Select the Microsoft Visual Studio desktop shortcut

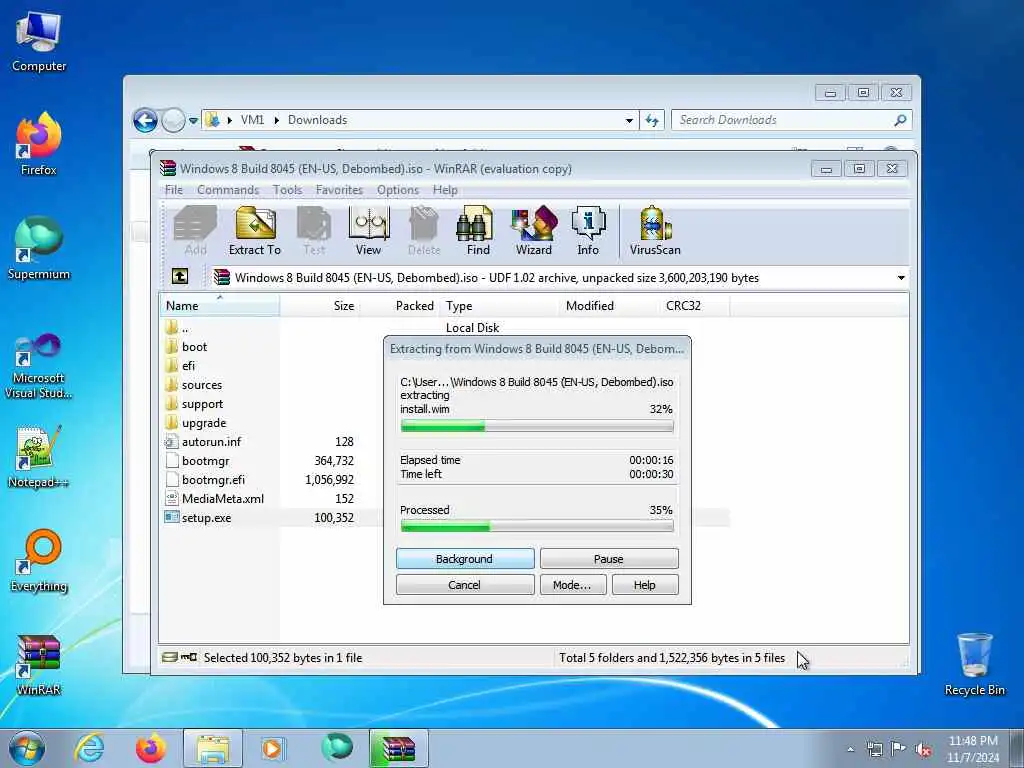point(39,366)
